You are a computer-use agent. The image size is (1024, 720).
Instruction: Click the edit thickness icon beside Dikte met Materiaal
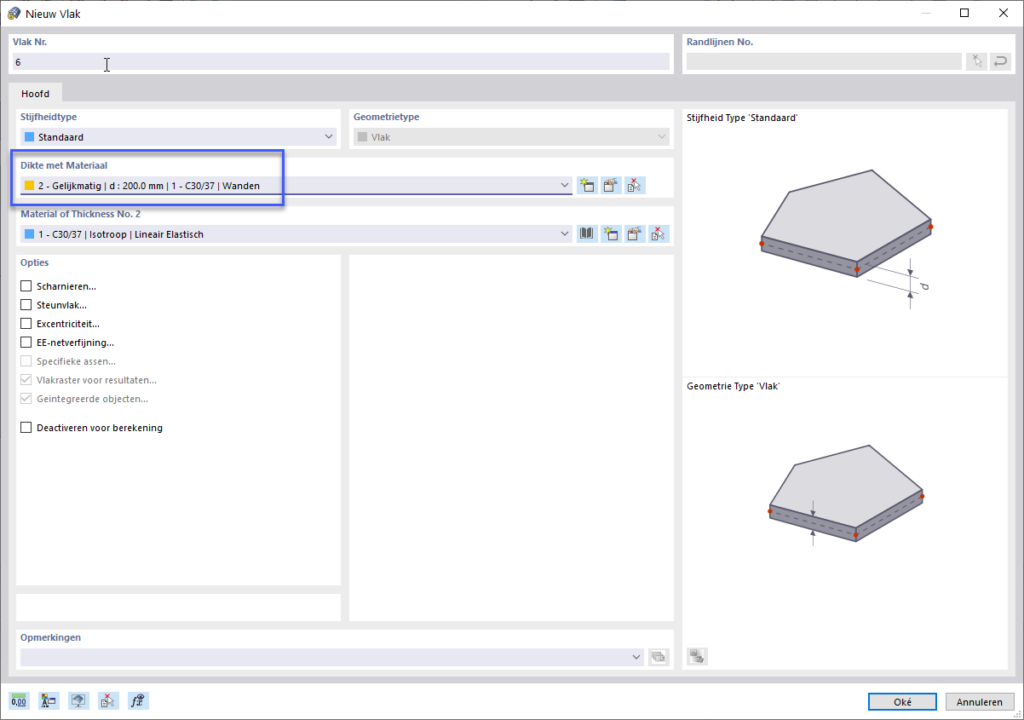coord(611,186)
